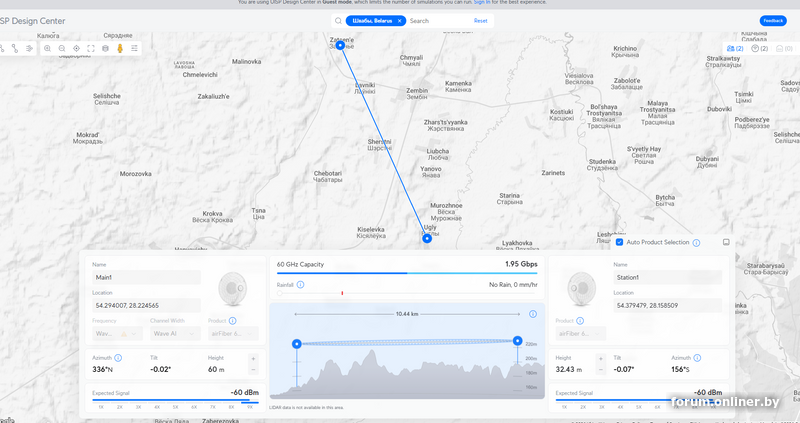The image size is (800, 423).
Task: Collapse the link details panel
Action: [726, 242]
